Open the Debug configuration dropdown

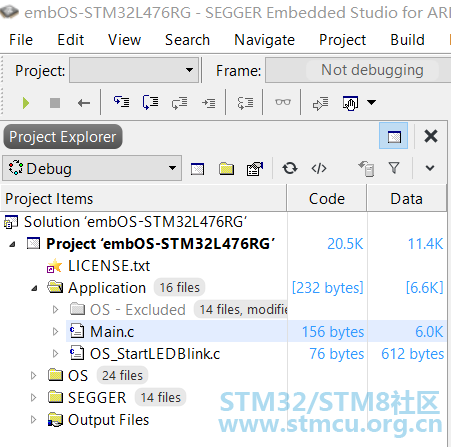click(92, 168)
